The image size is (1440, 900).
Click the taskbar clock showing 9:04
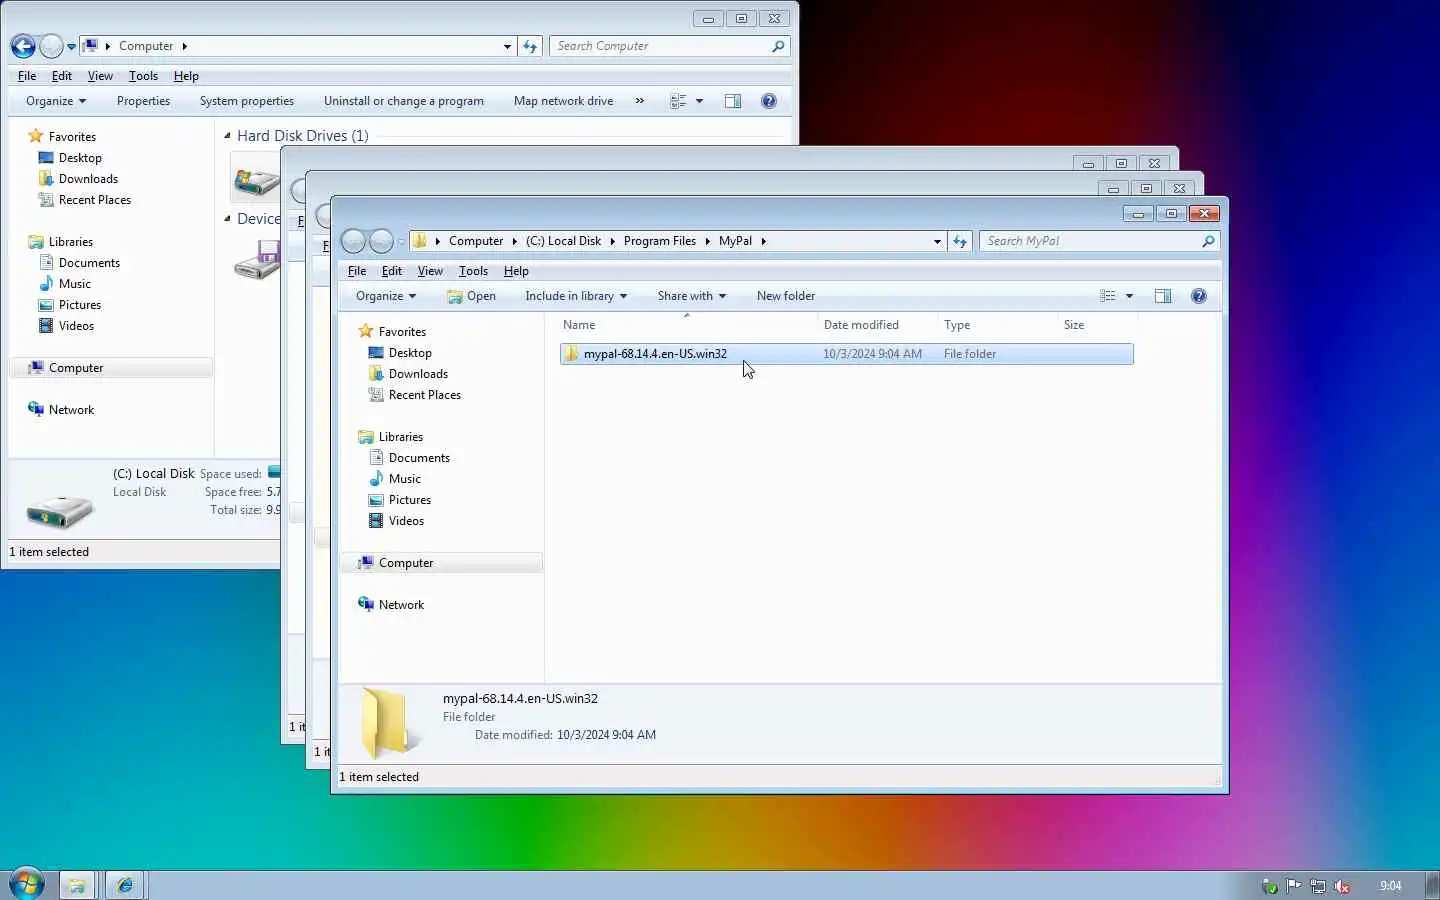point(1391,886)
